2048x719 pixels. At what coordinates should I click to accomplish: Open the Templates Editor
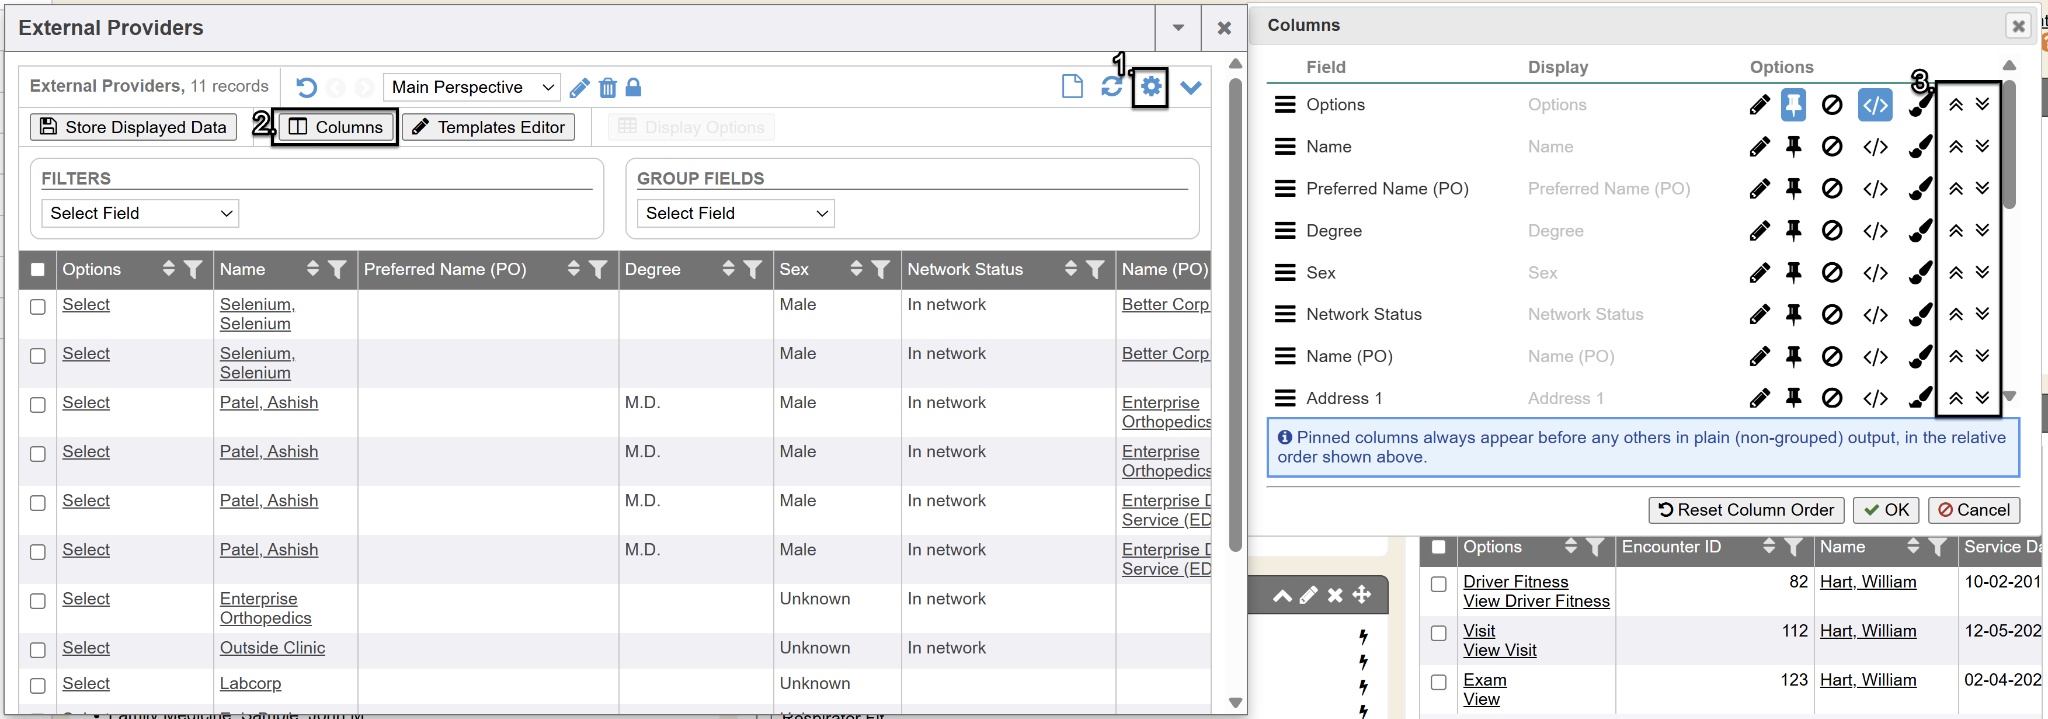point(488,127)
